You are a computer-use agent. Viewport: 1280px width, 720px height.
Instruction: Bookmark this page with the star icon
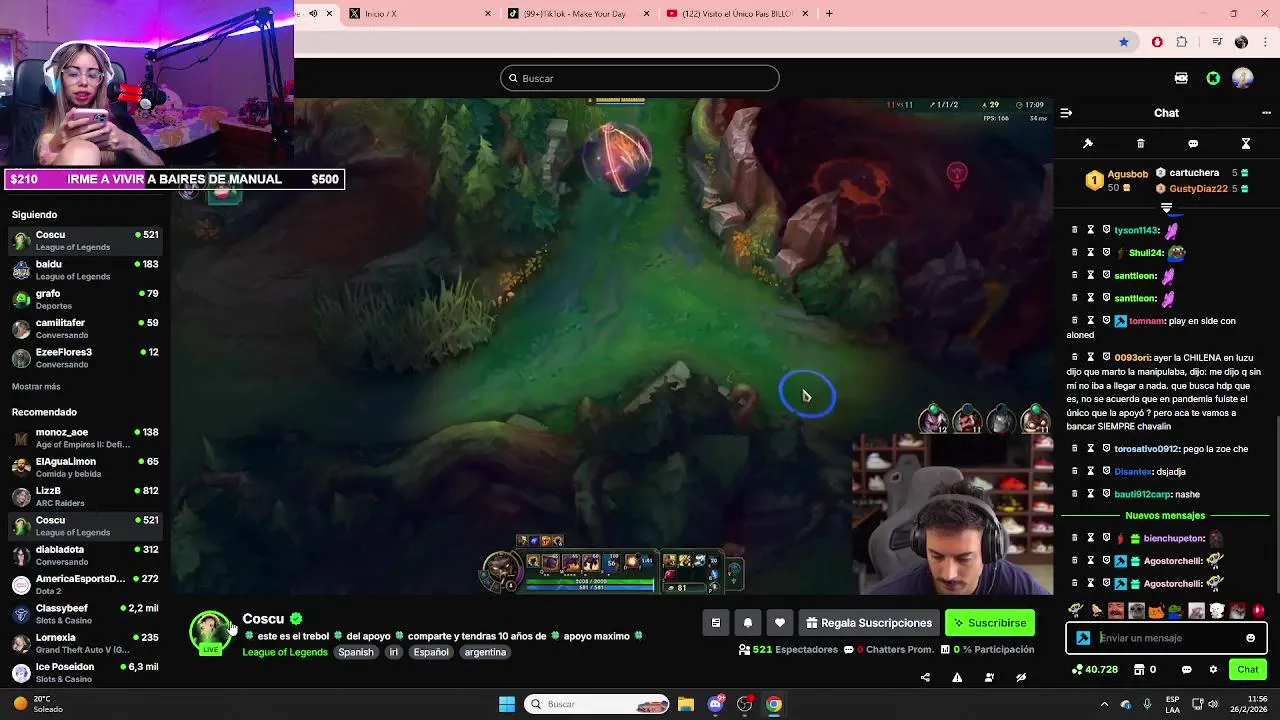1124,42
